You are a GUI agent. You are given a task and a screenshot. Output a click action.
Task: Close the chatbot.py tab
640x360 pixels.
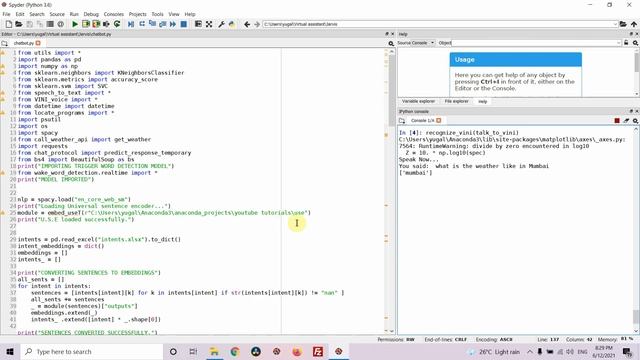(x=38, y=43)
